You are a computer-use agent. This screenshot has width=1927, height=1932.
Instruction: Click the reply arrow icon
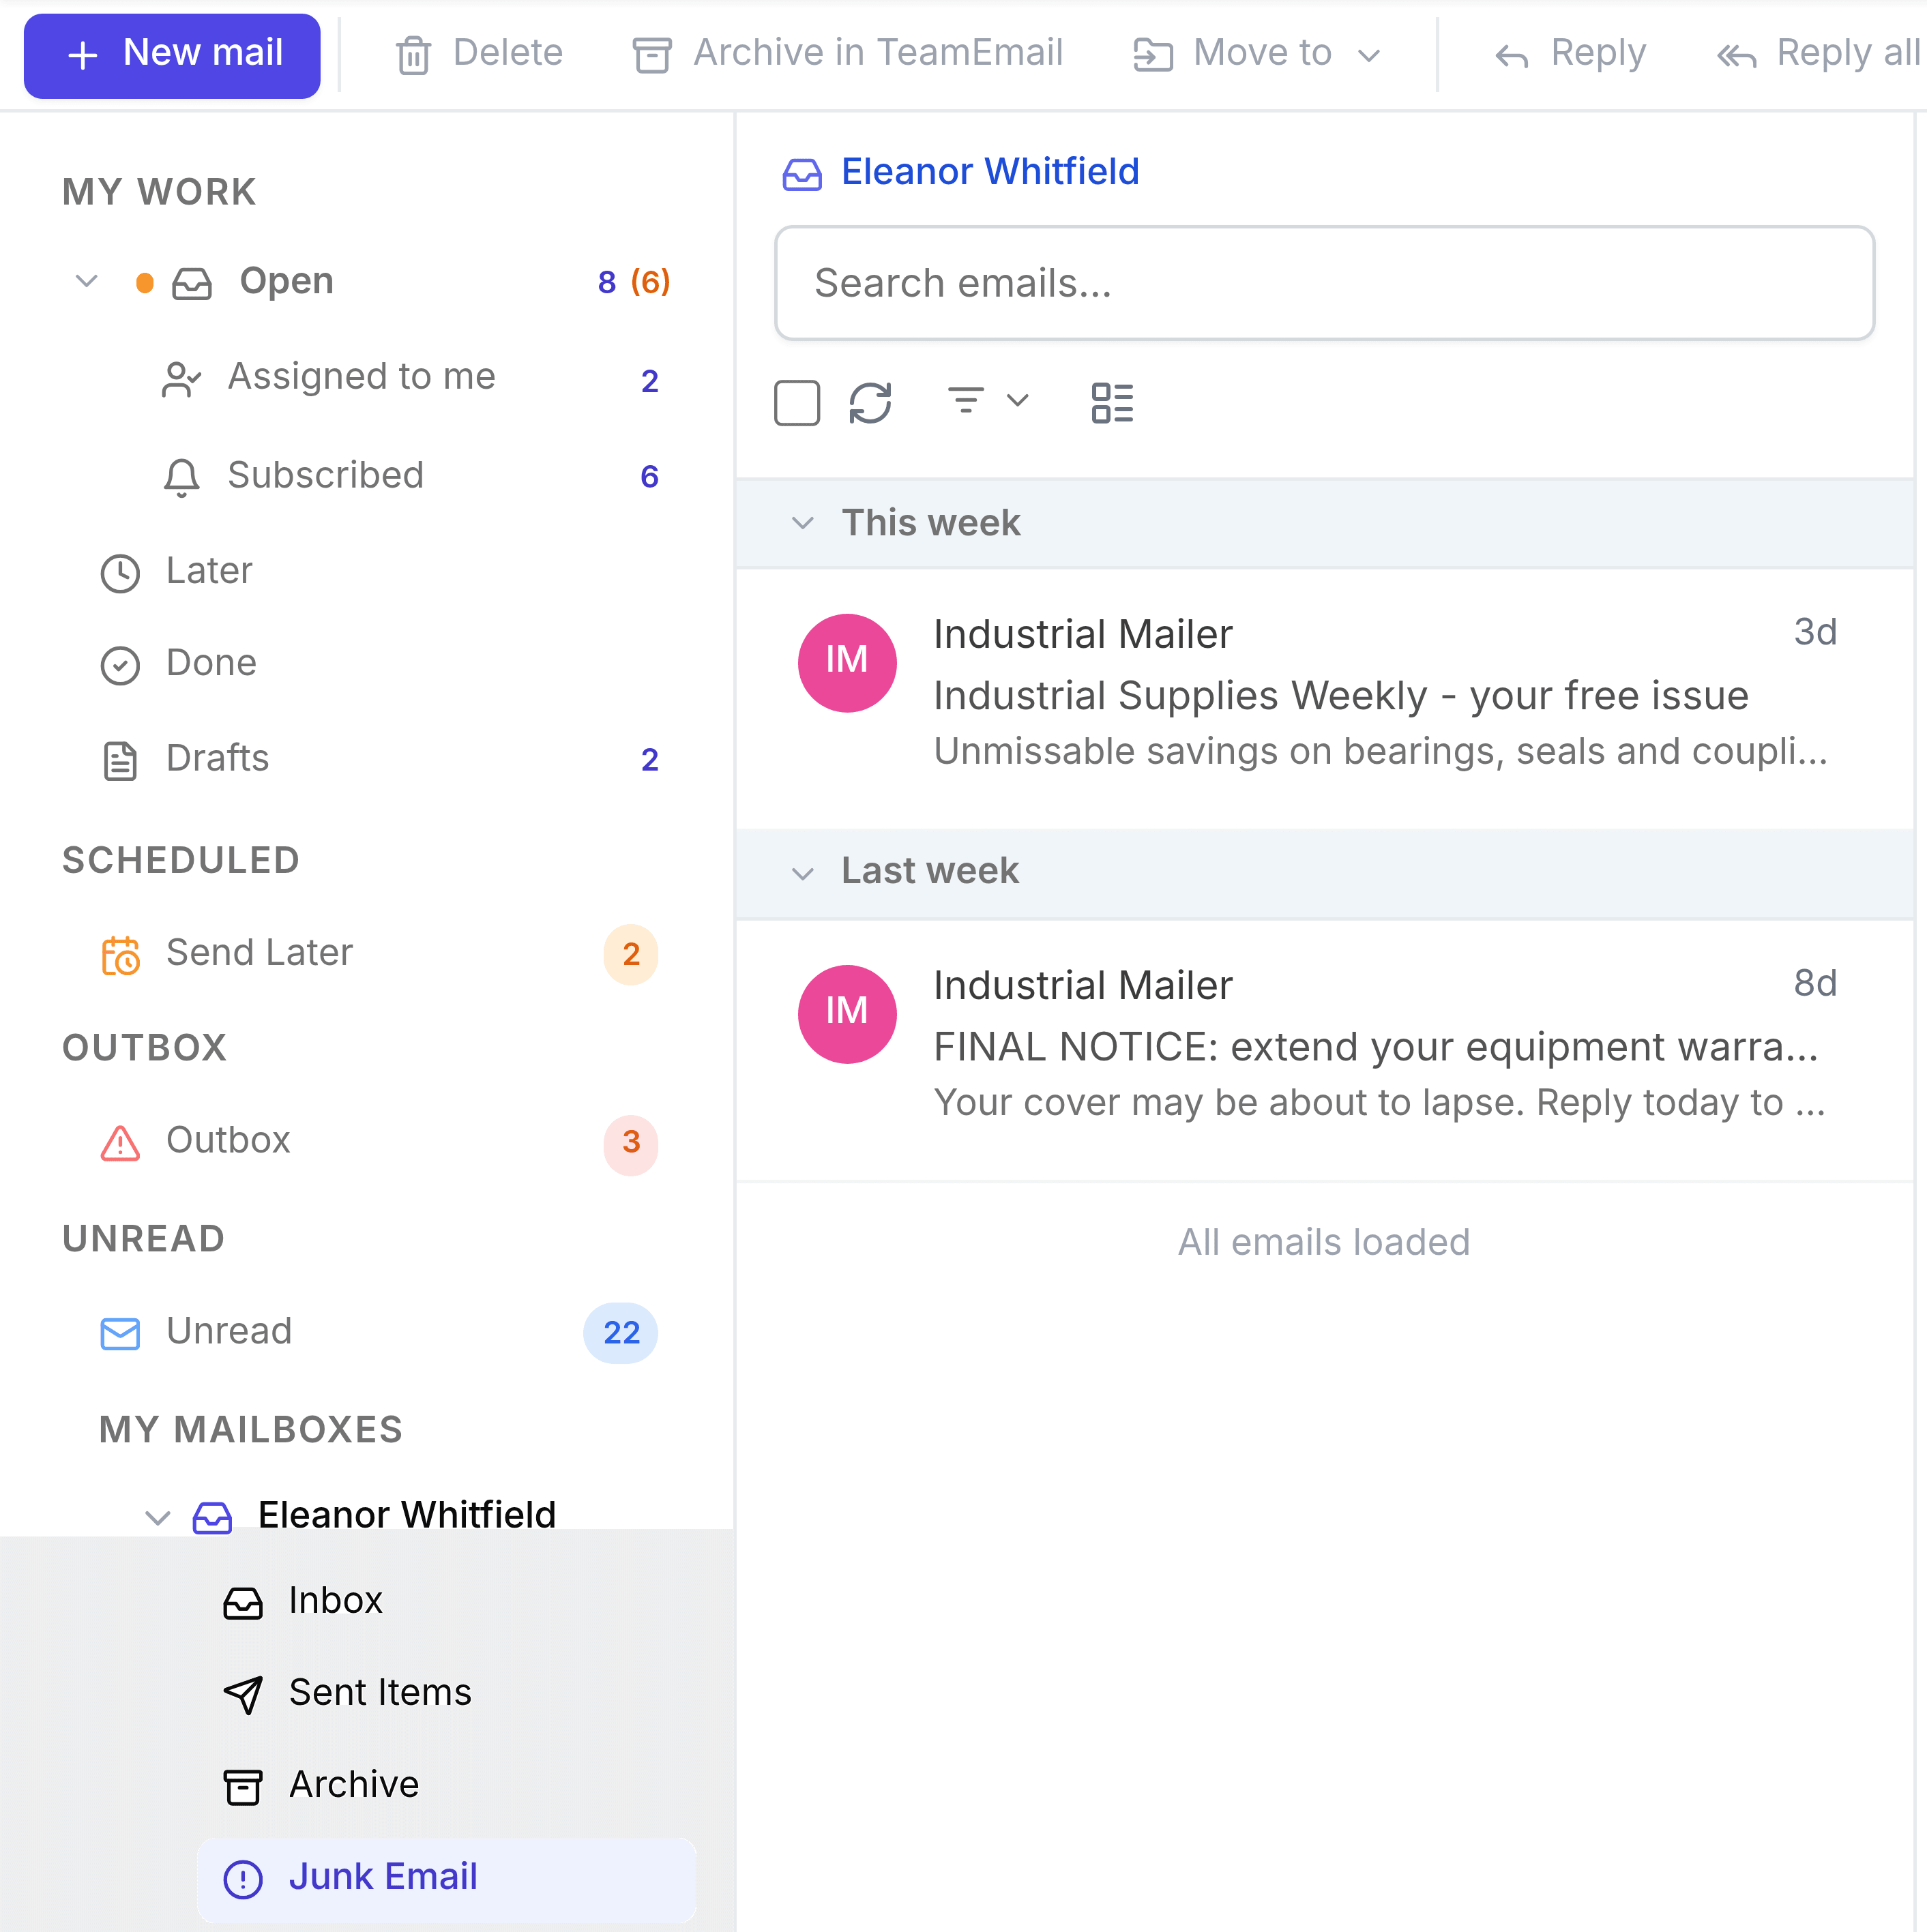(x=1511, y=57)
